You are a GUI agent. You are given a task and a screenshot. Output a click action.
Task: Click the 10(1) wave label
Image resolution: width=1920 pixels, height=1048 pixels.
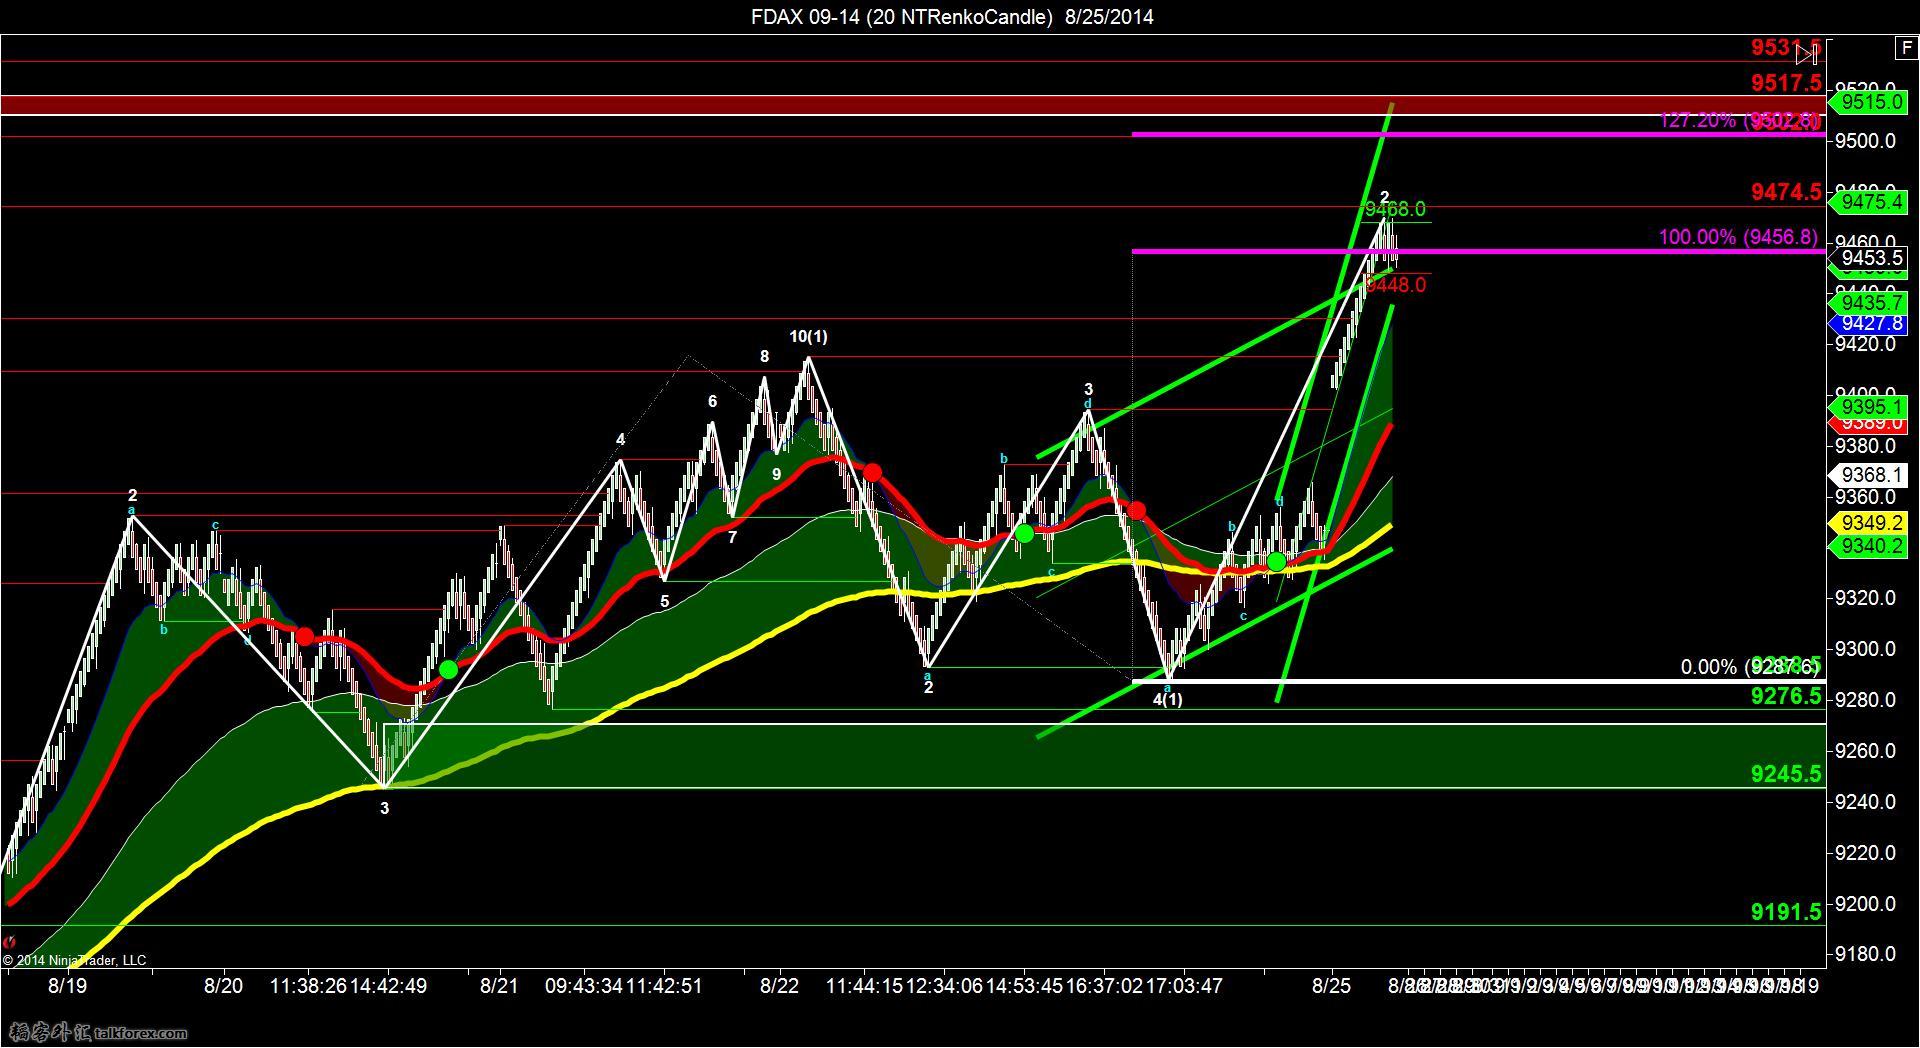coord(808,337)
